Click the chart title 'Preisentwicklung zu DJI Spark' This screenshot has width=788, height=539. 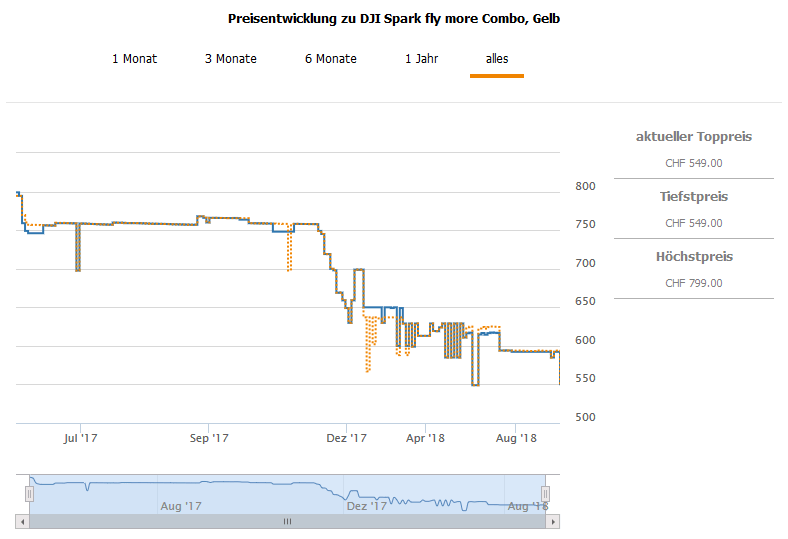394,19
